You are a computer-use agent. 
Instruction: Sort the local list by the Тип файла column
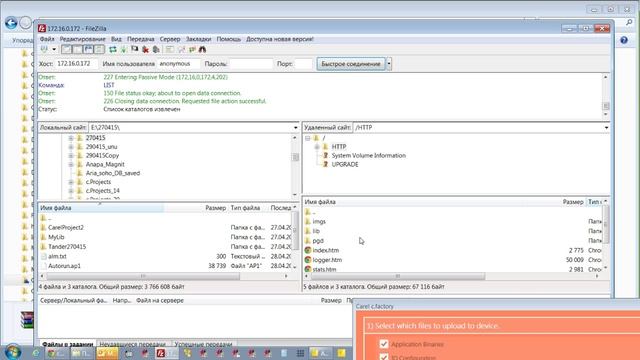(x=245, y=208)
